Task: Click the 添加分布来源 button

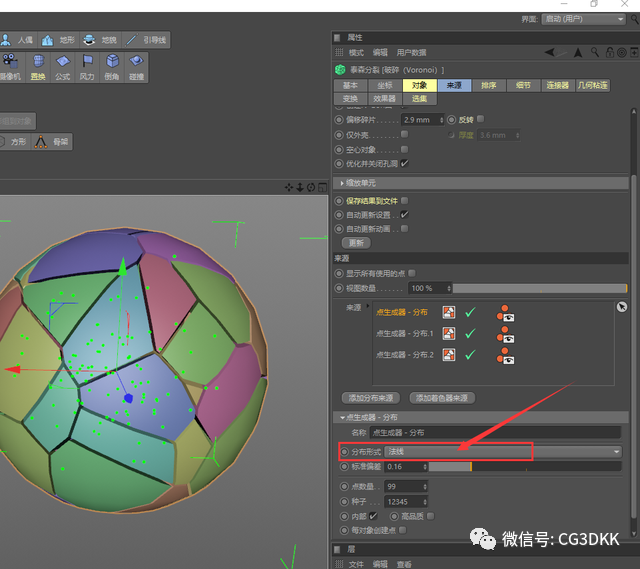Action: click(x=371, y=398)
